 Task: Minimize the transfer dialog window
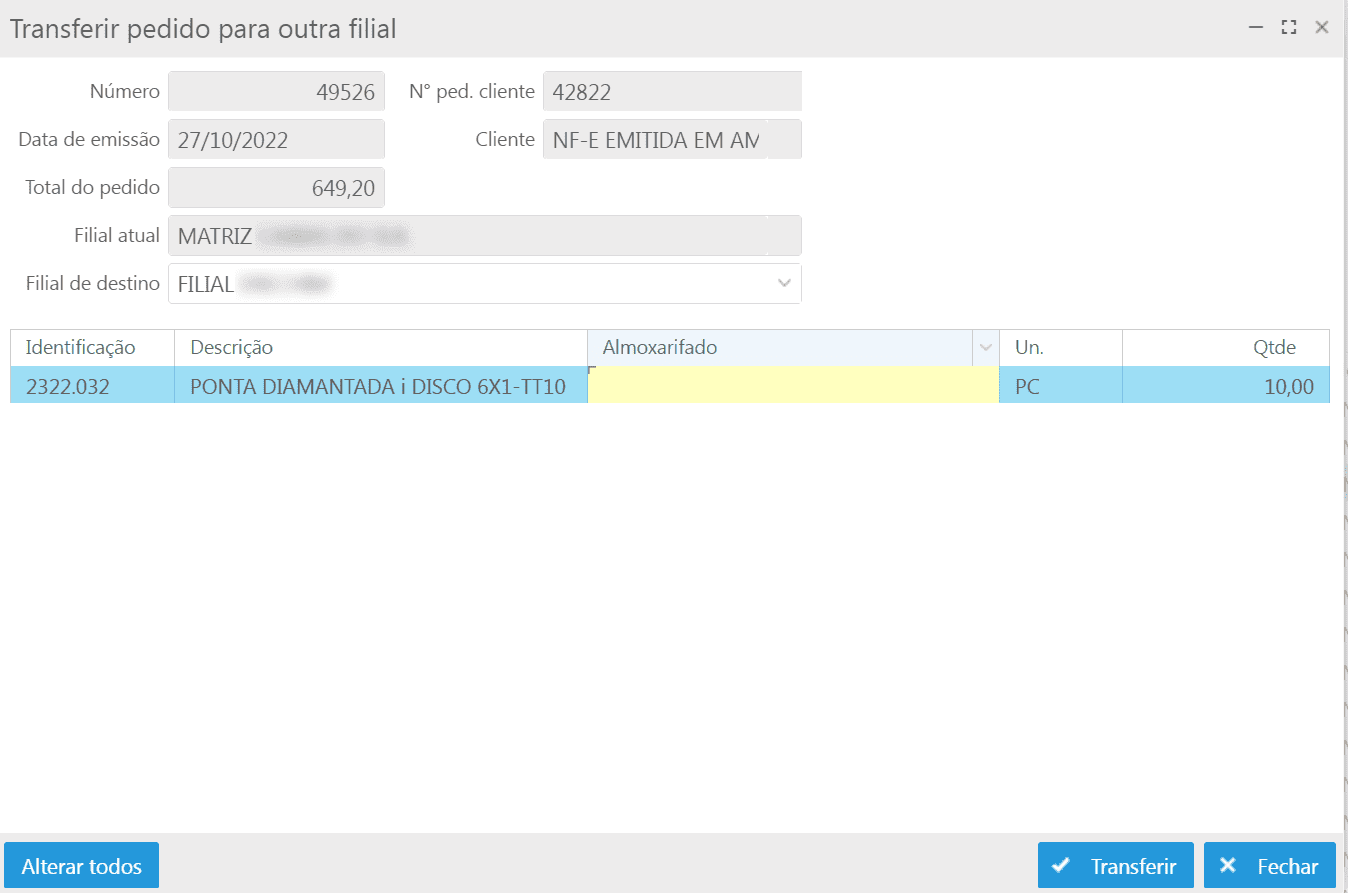click(1256, 28)
